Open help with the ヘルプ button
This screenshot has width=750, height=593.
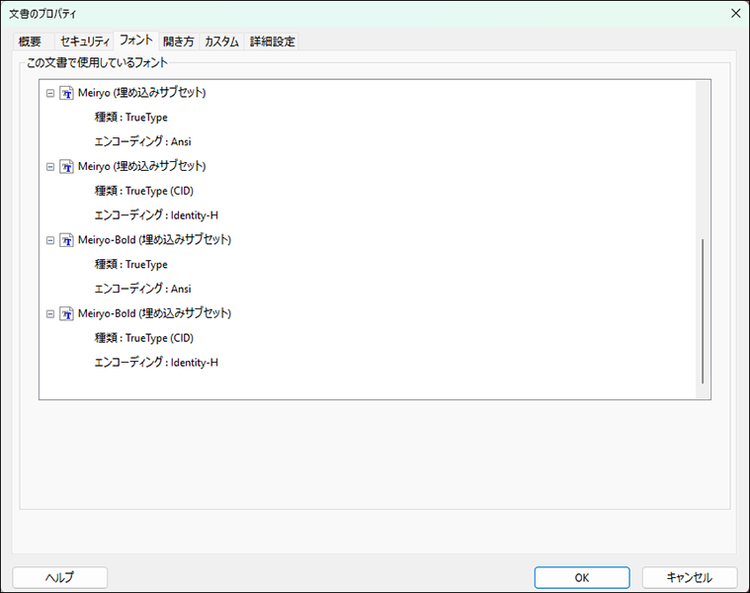coord(60,578)
